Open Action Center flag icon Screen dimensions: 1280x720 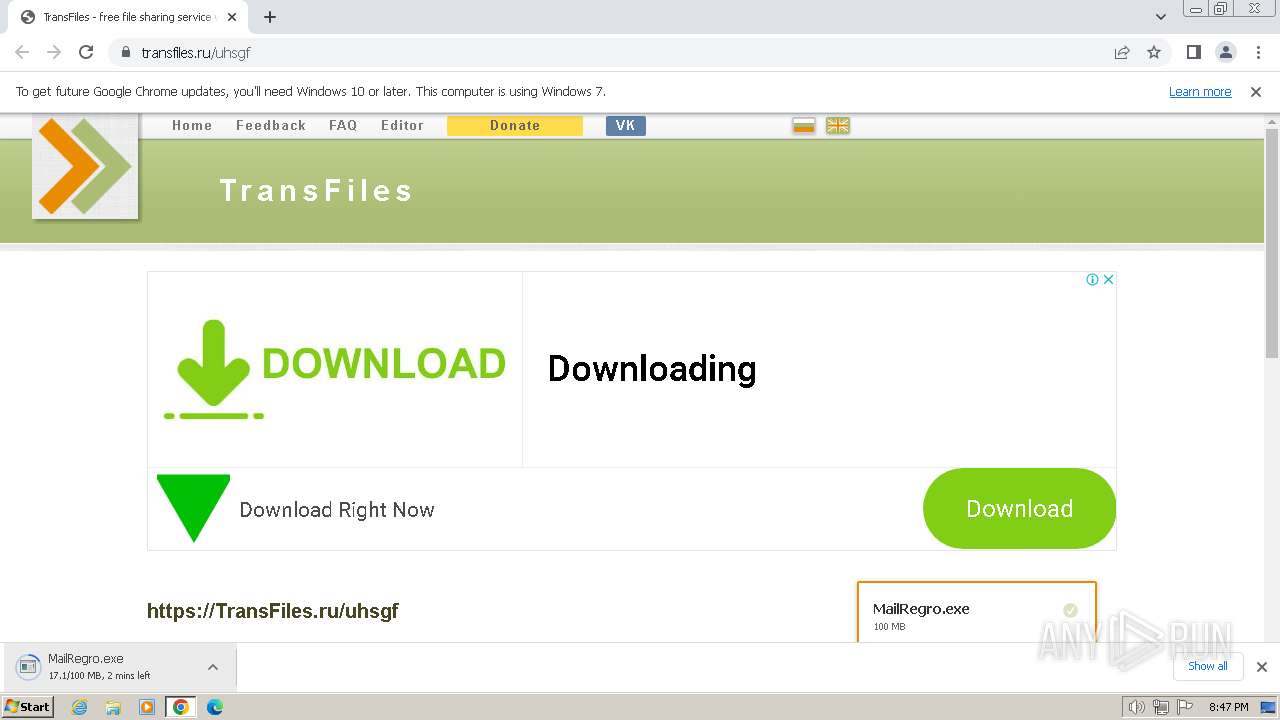tap(1184, 707)
